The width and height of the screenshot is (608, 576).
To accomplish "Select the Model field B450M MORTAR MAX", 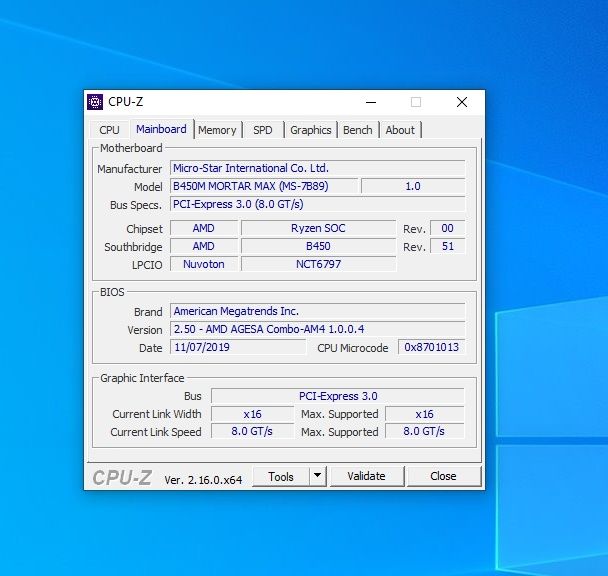I will point(264,186).
